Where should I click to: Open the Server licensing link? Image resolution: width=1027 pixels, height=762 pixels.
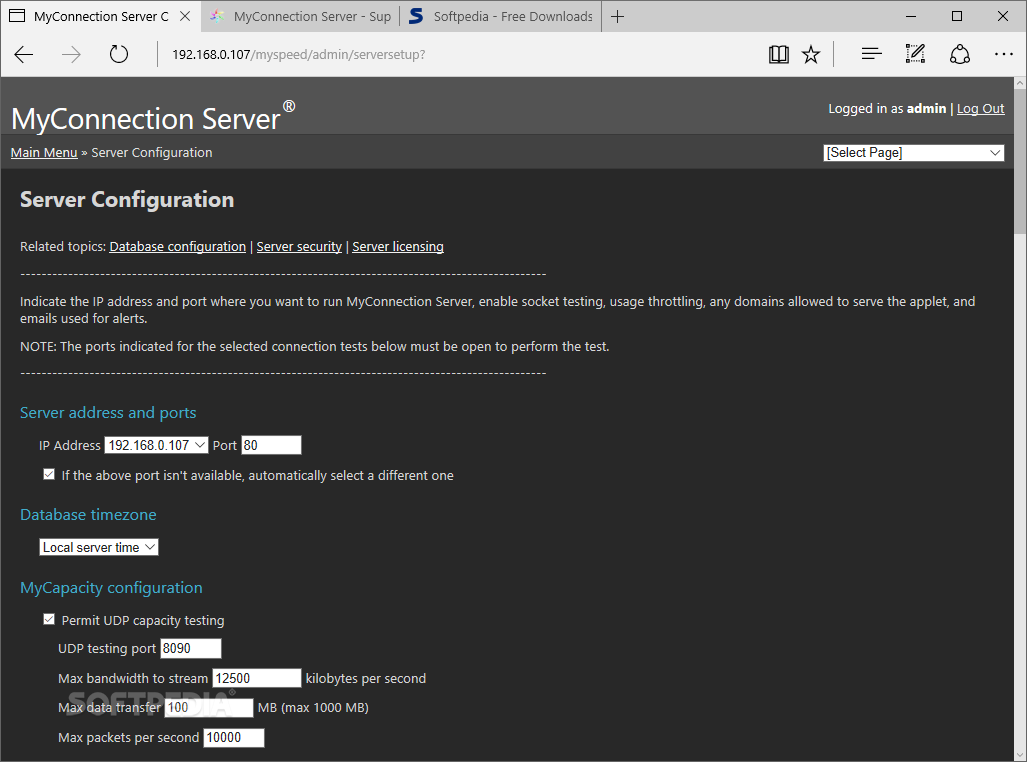398,247
